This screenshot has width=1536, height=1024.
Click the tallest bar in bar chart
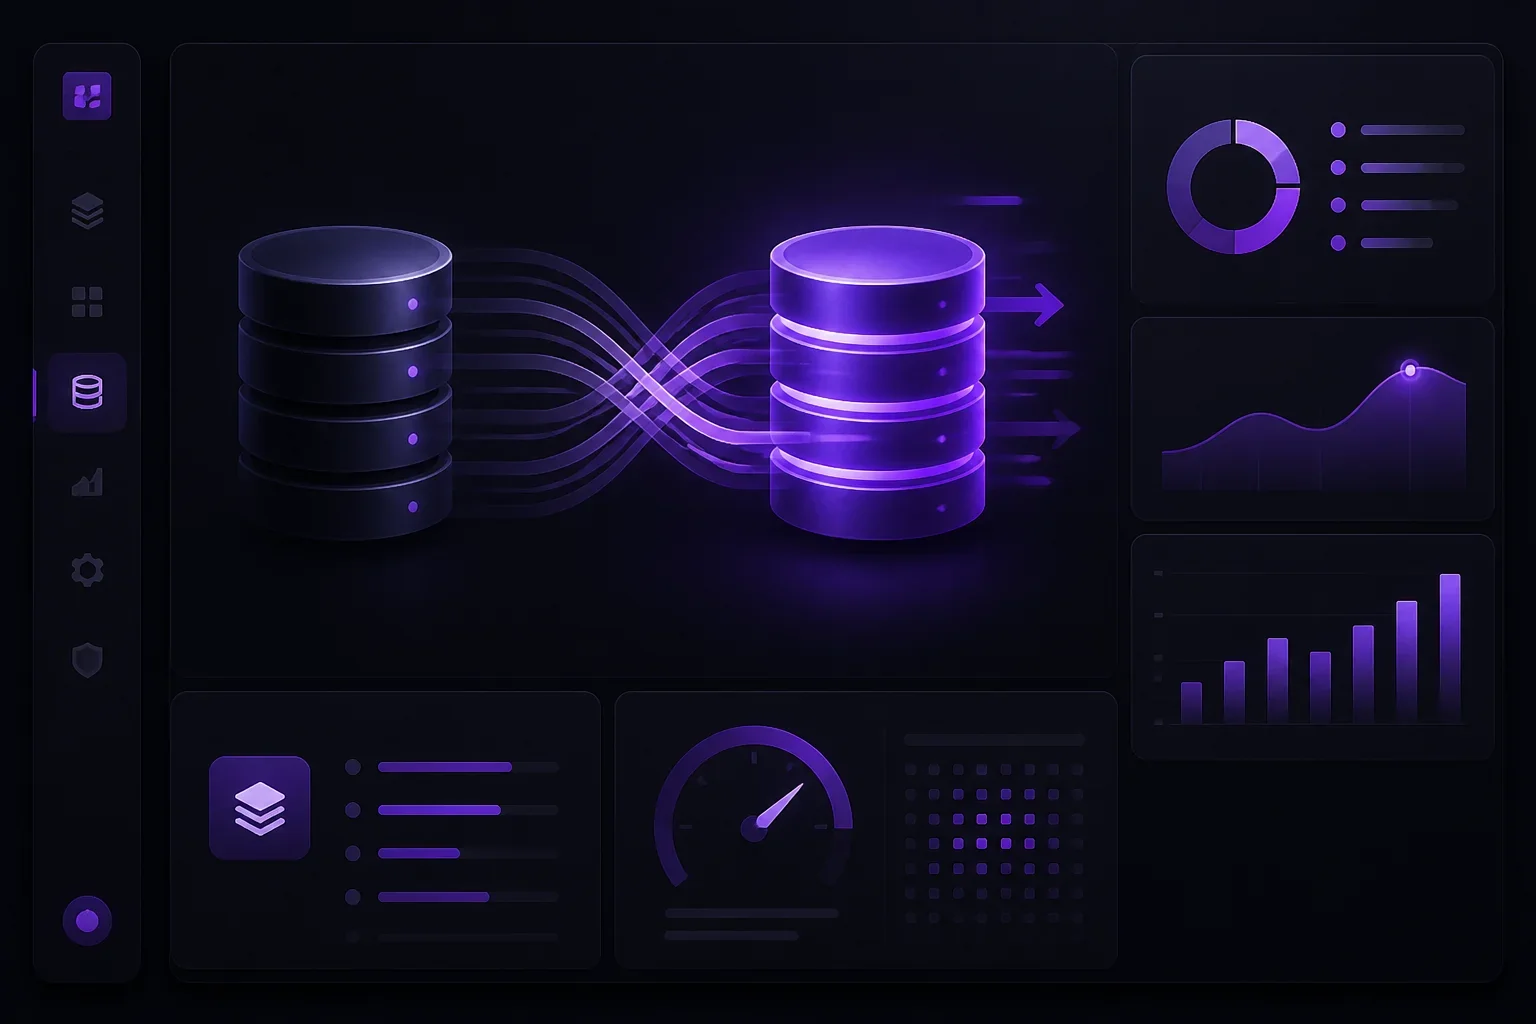[x=1450, y=648]
